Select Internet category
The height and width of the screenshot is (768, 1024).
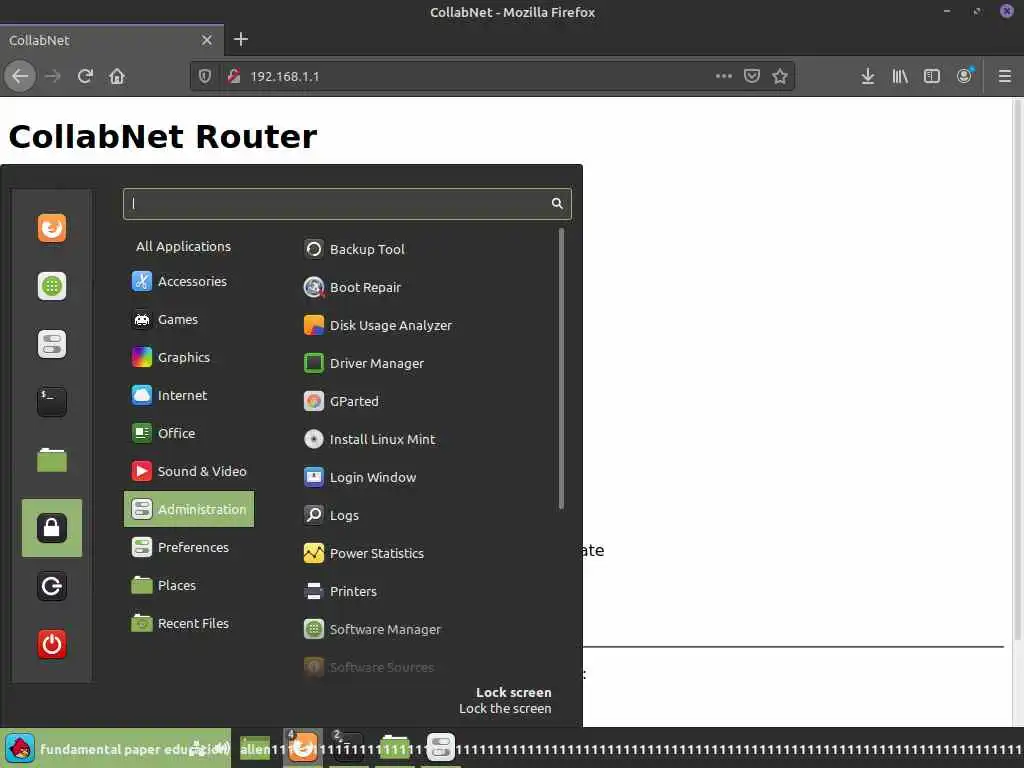click(170, 395)
